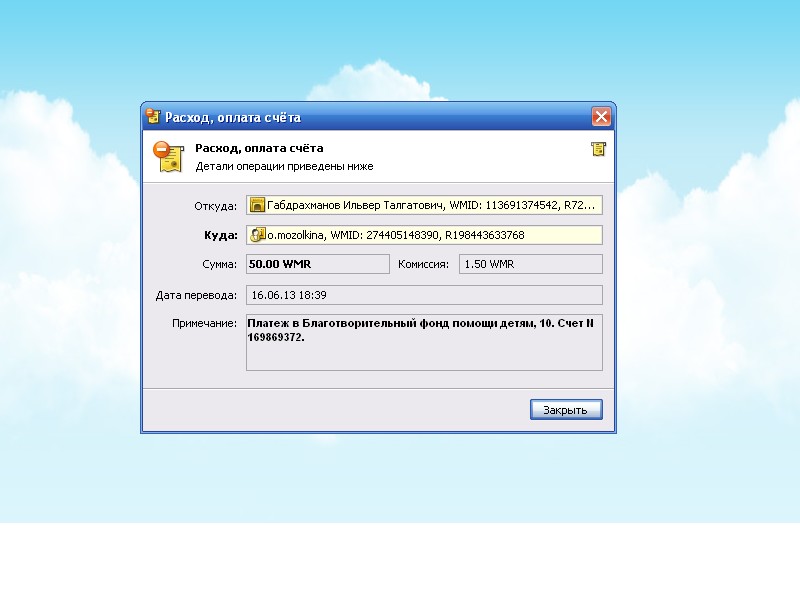This screenshot has height=600, width=800.
Task: Click the 'Дата перевода:' label
Action: click(x=196, y=295)
